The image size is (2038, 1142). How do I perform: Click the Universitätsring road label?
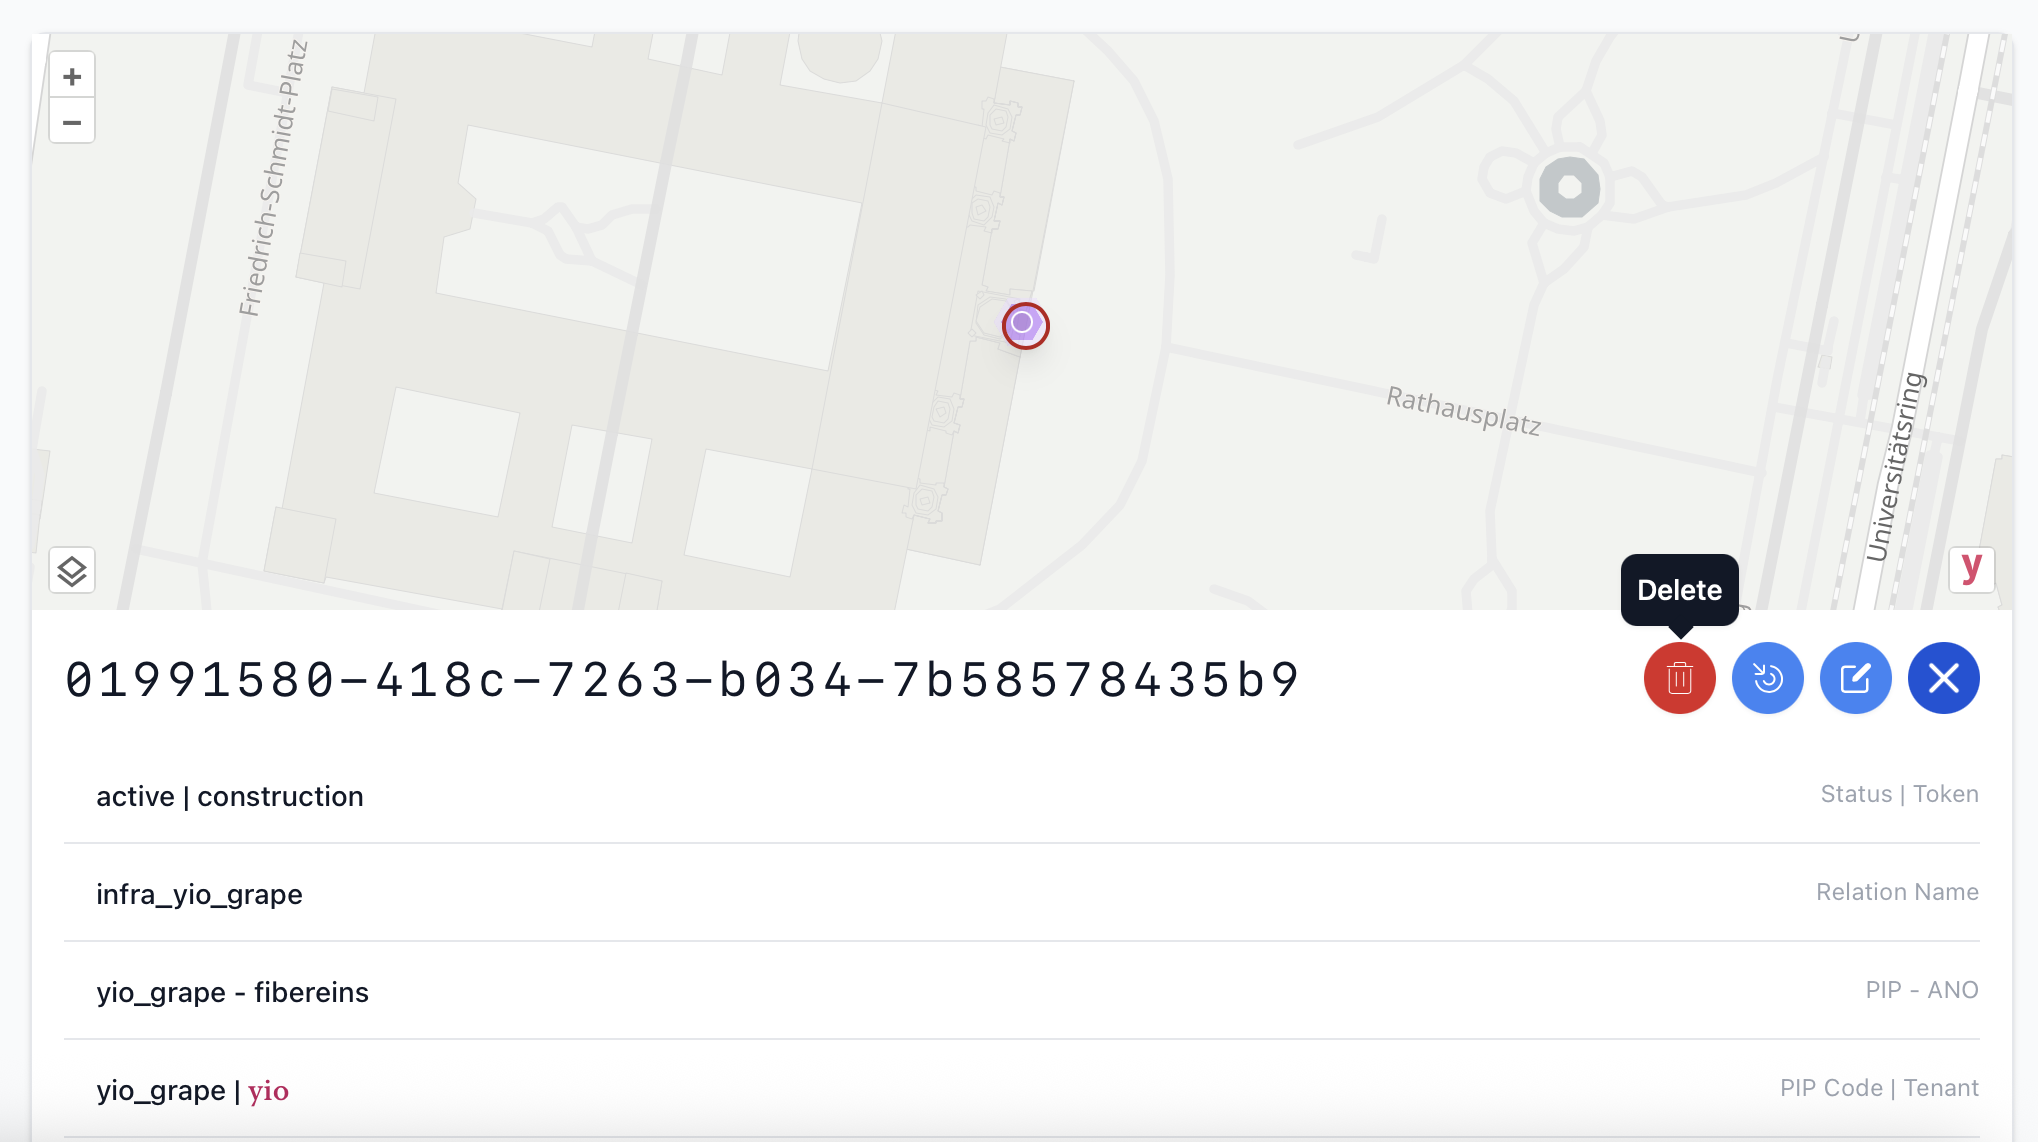tap(1895, 467)
